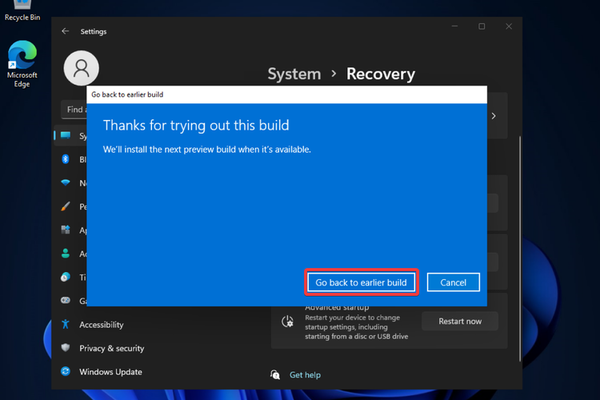
Task: Expand the chevron on the top recovery option
Action: click(x=493, y=116)
